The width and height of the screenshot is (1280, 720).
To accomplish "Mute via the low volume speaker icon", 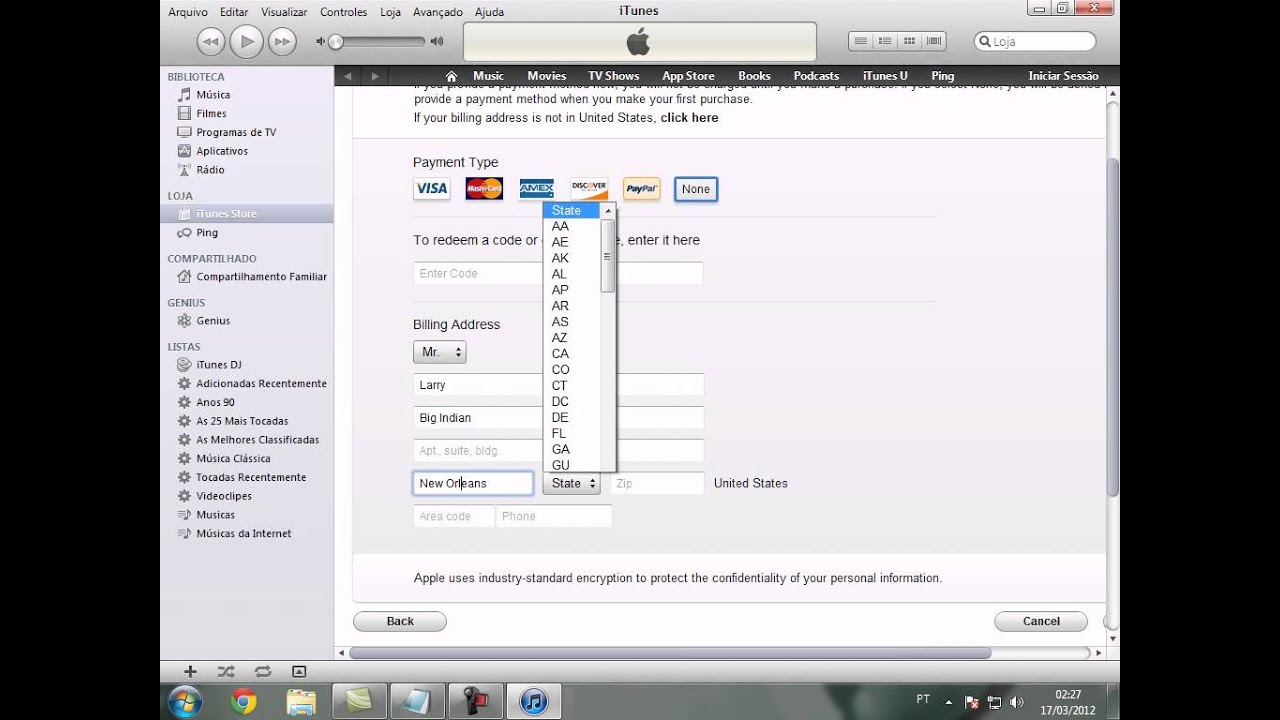I will (x=321, y=41).
